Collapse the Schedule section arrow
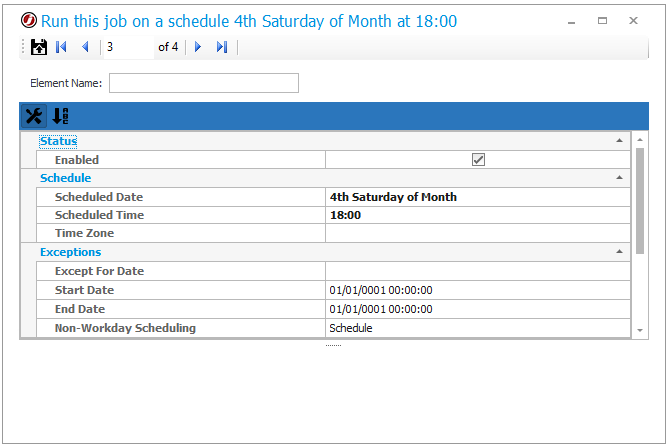Viewport: 667px width, 448px height. tap(619, 177)
